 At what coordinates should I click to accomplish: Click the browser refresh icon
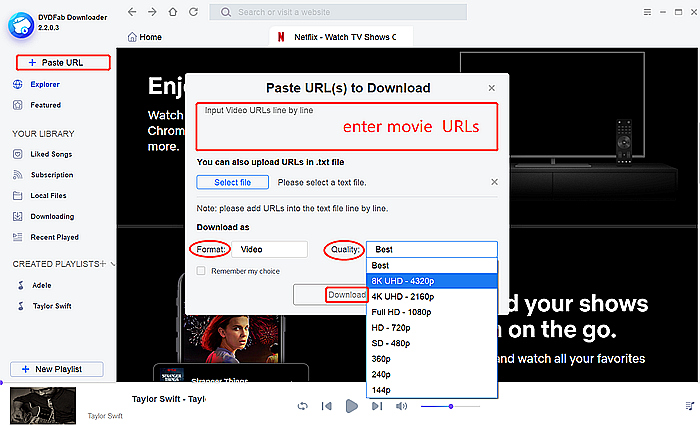pos(198,13)
